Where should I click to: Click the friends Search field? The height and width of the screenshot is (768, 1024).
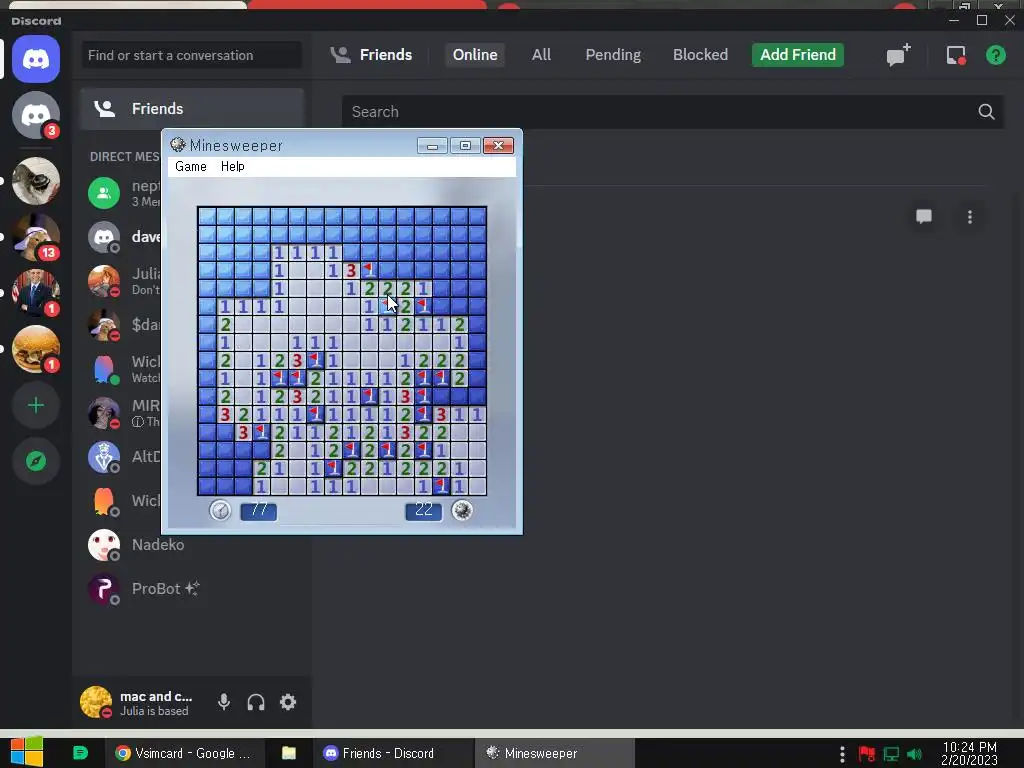click(x=673, y=112)
